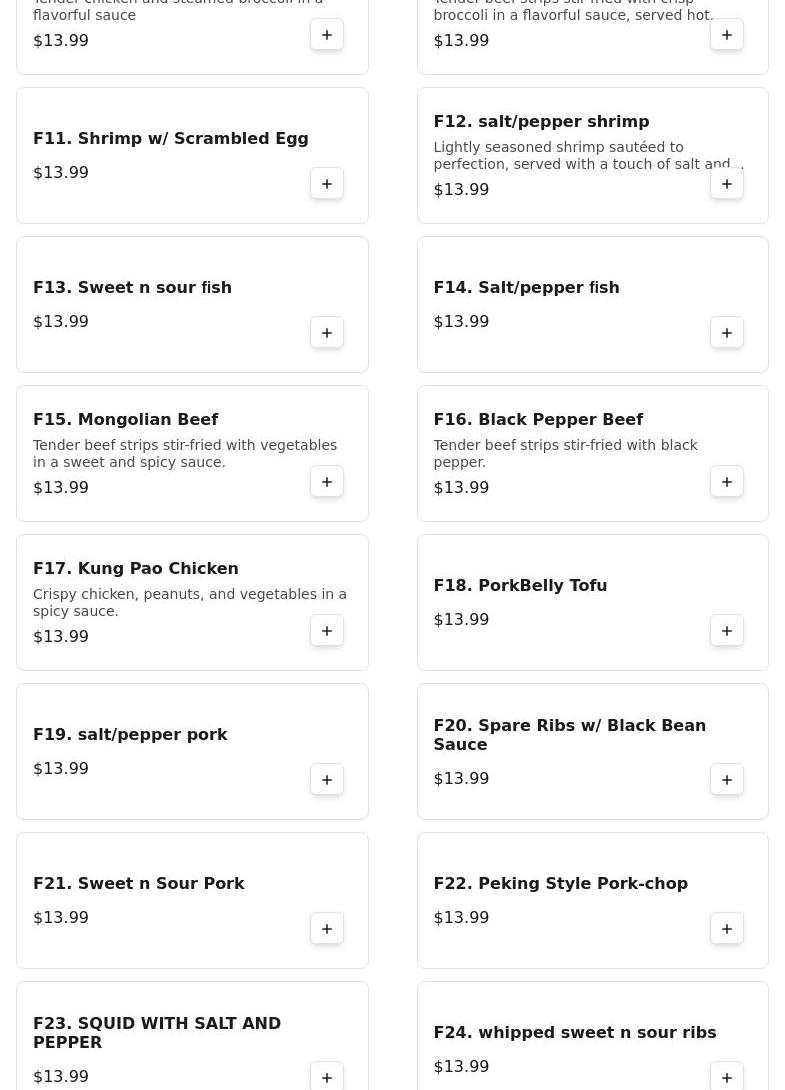Tap plus for F17 Kung Pao Chicken
The height and width of the screenshot is (1090, 785).
tap(327, 631)
